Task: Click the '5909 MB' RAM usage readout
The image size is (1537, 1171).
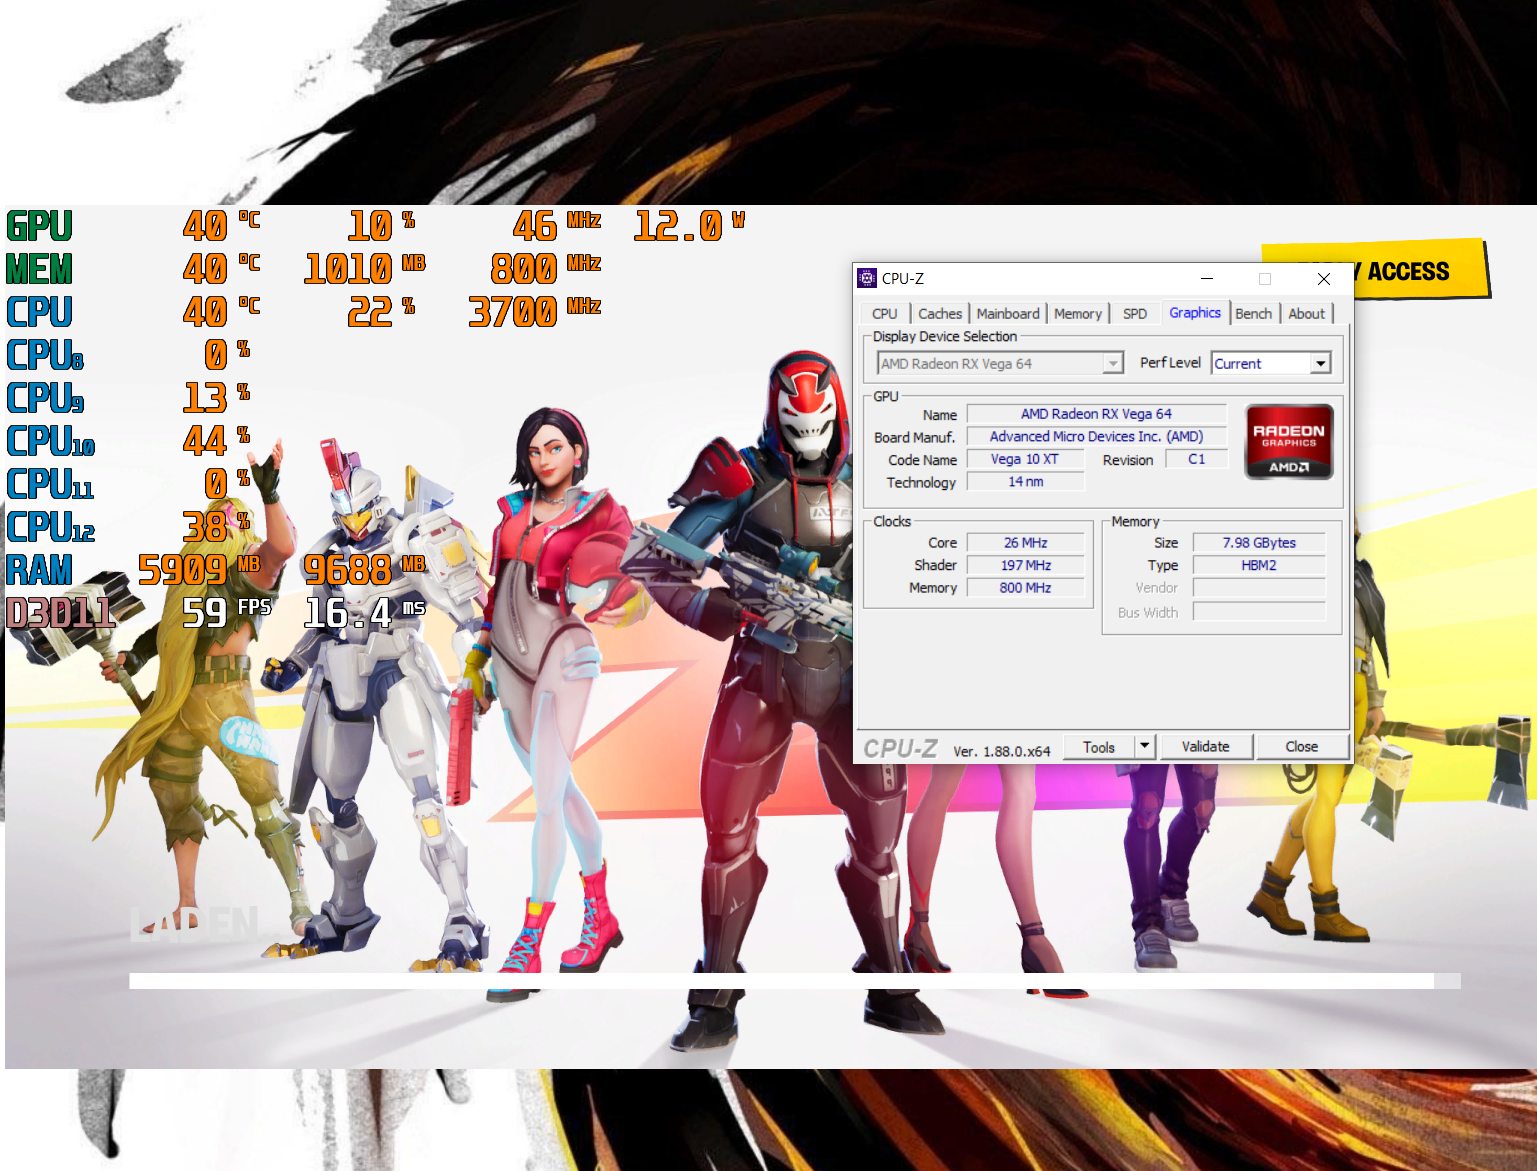Action: (x=199, y=570)
